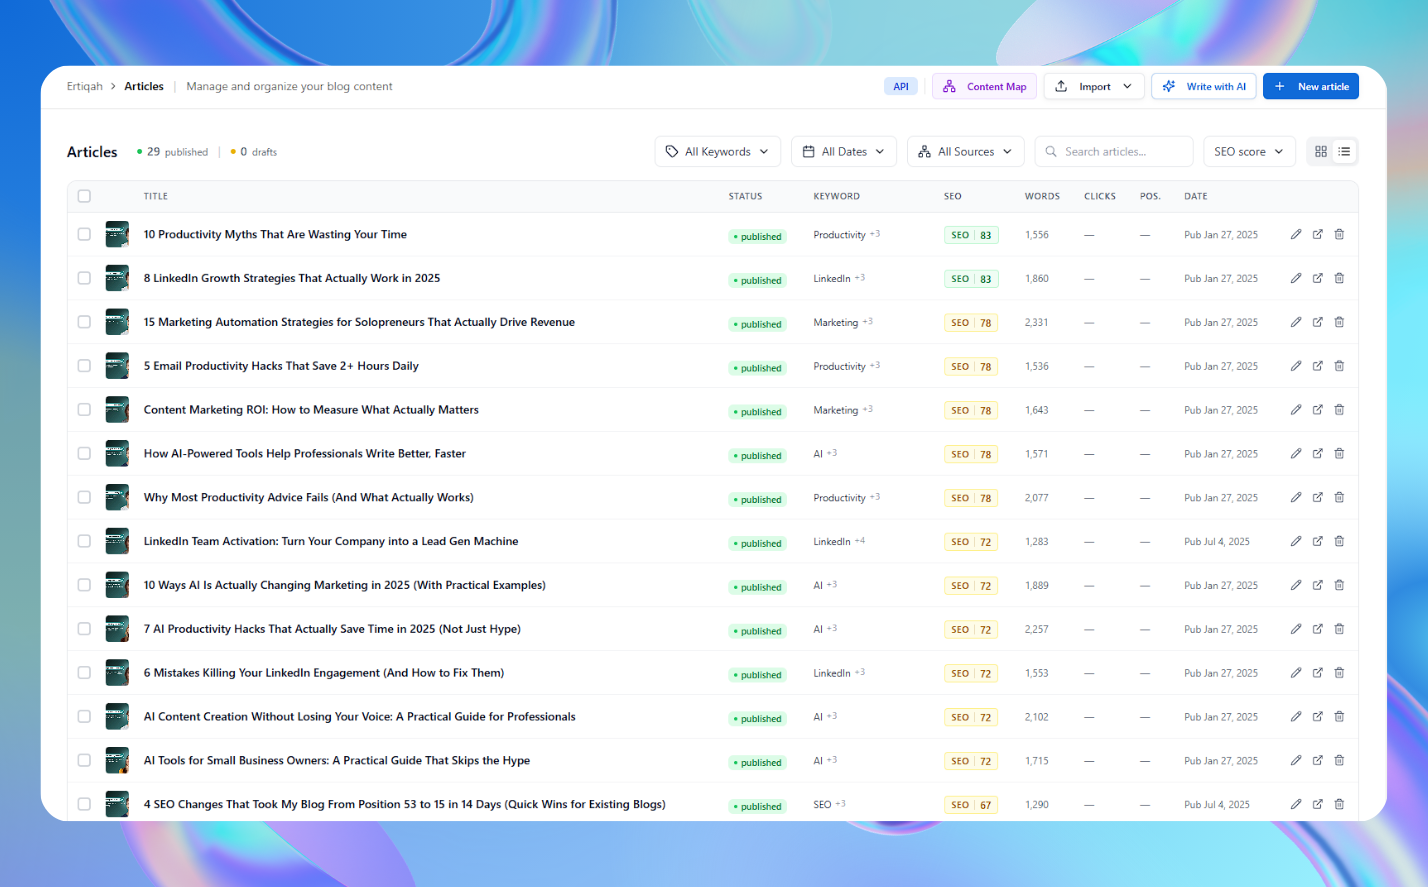Open the All Sources dropdown
This screenshot has width=1428, height=887.
point(965,151)
